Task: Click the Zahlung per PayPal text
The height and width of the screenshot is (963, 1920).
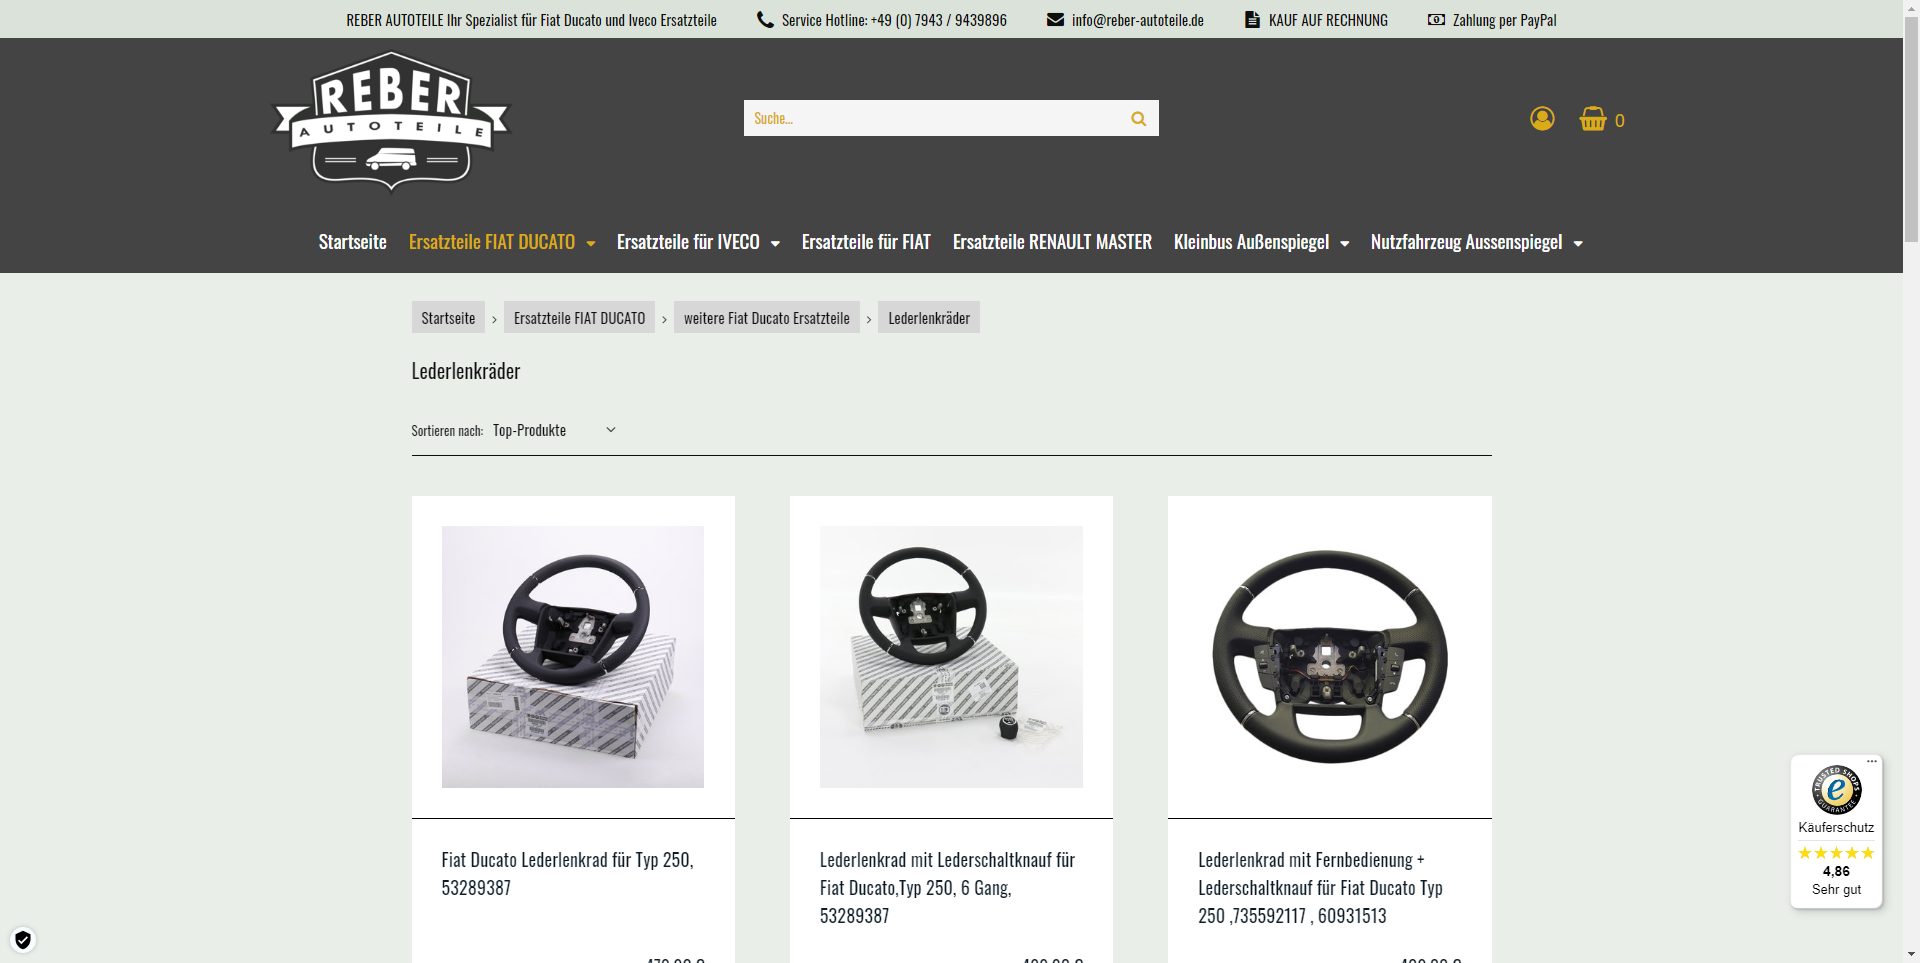Action: pos(1504,20)
